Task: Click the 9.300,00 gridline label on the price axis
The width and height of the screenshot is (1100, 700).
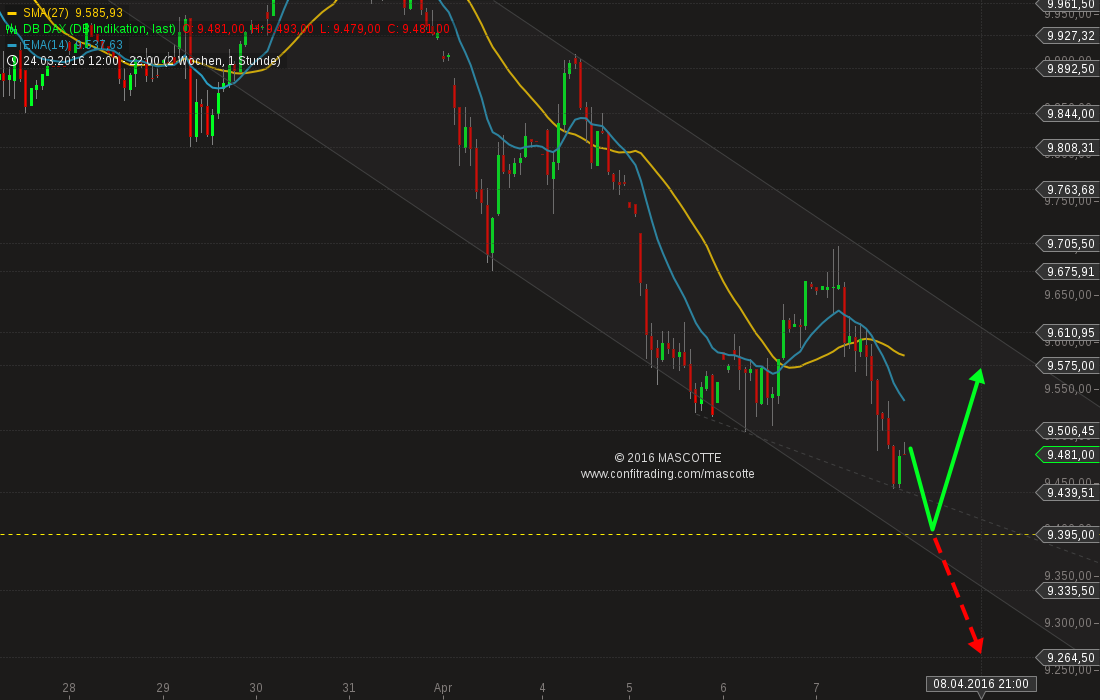Action: click(1068, 624)
